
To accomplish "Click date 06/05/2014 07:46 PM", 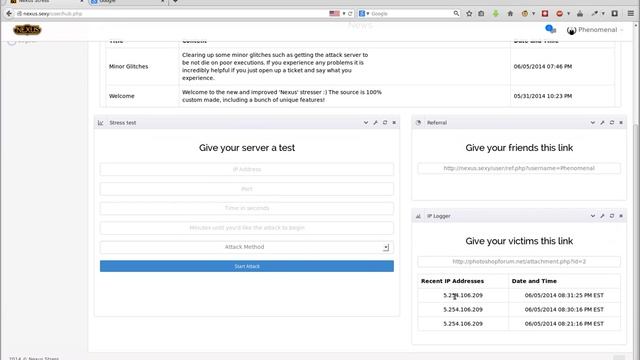I will 543,67.
